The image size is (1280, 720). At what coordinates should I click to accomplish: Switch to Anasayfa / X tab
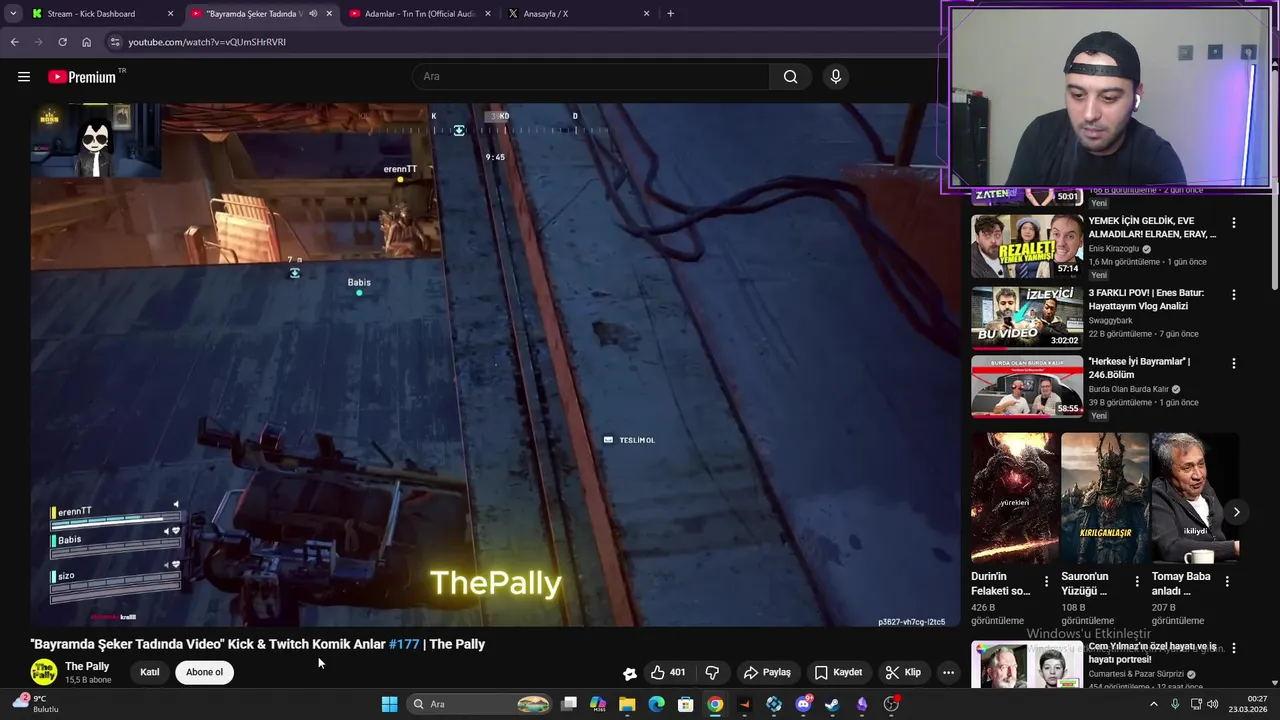click(x=578, y=14)
